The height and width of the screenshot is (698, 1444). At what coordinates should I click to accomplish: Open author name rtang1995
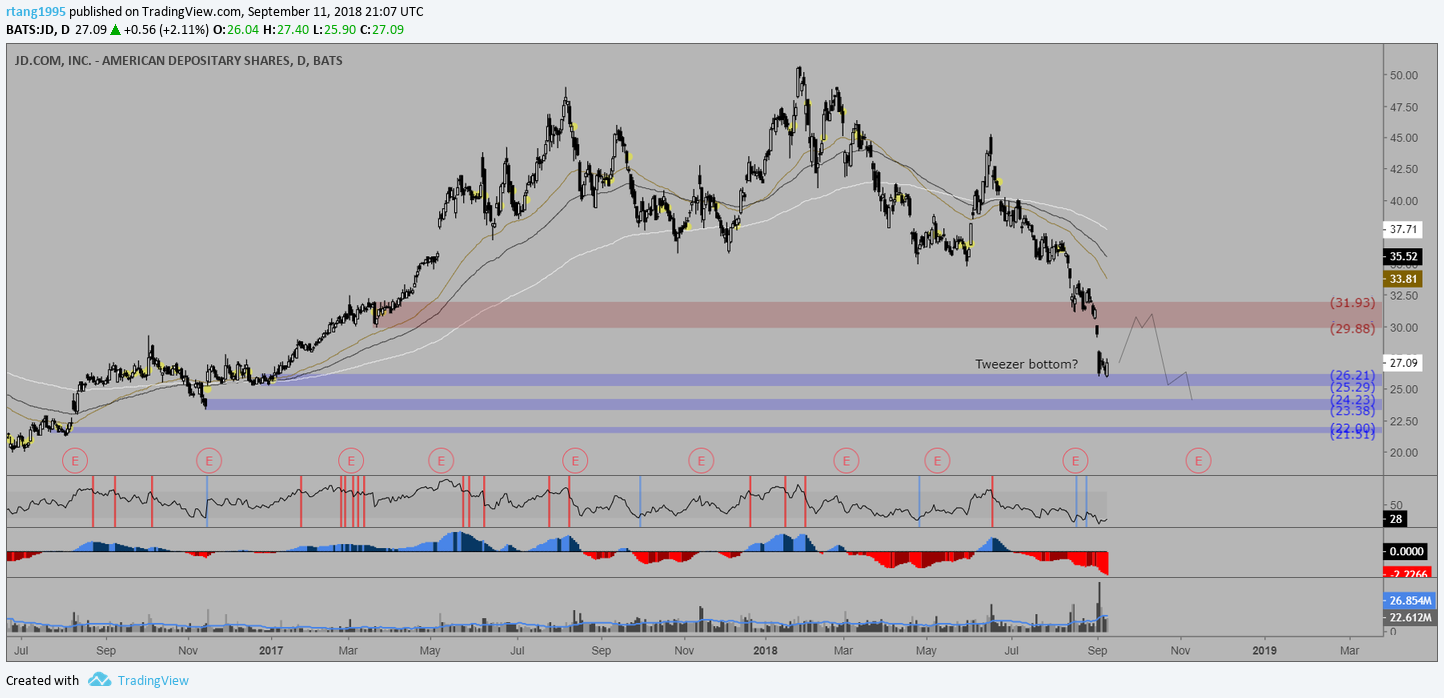(37, 12)
